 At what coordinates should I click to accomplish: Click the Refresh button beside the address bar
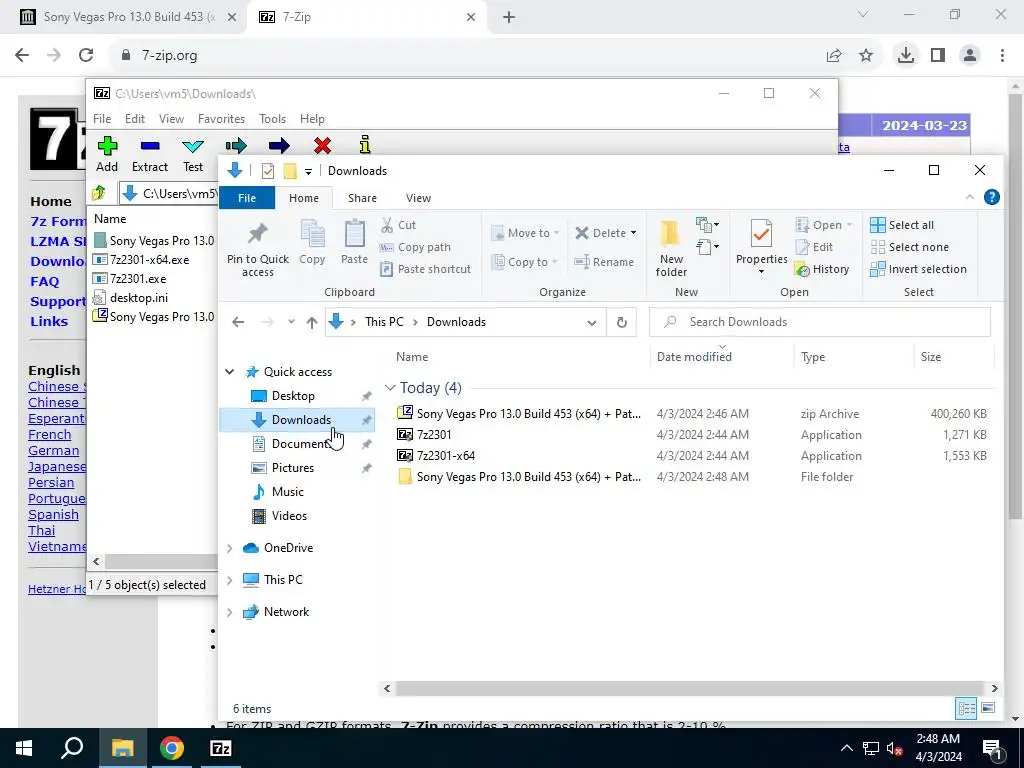pos(622,322)
